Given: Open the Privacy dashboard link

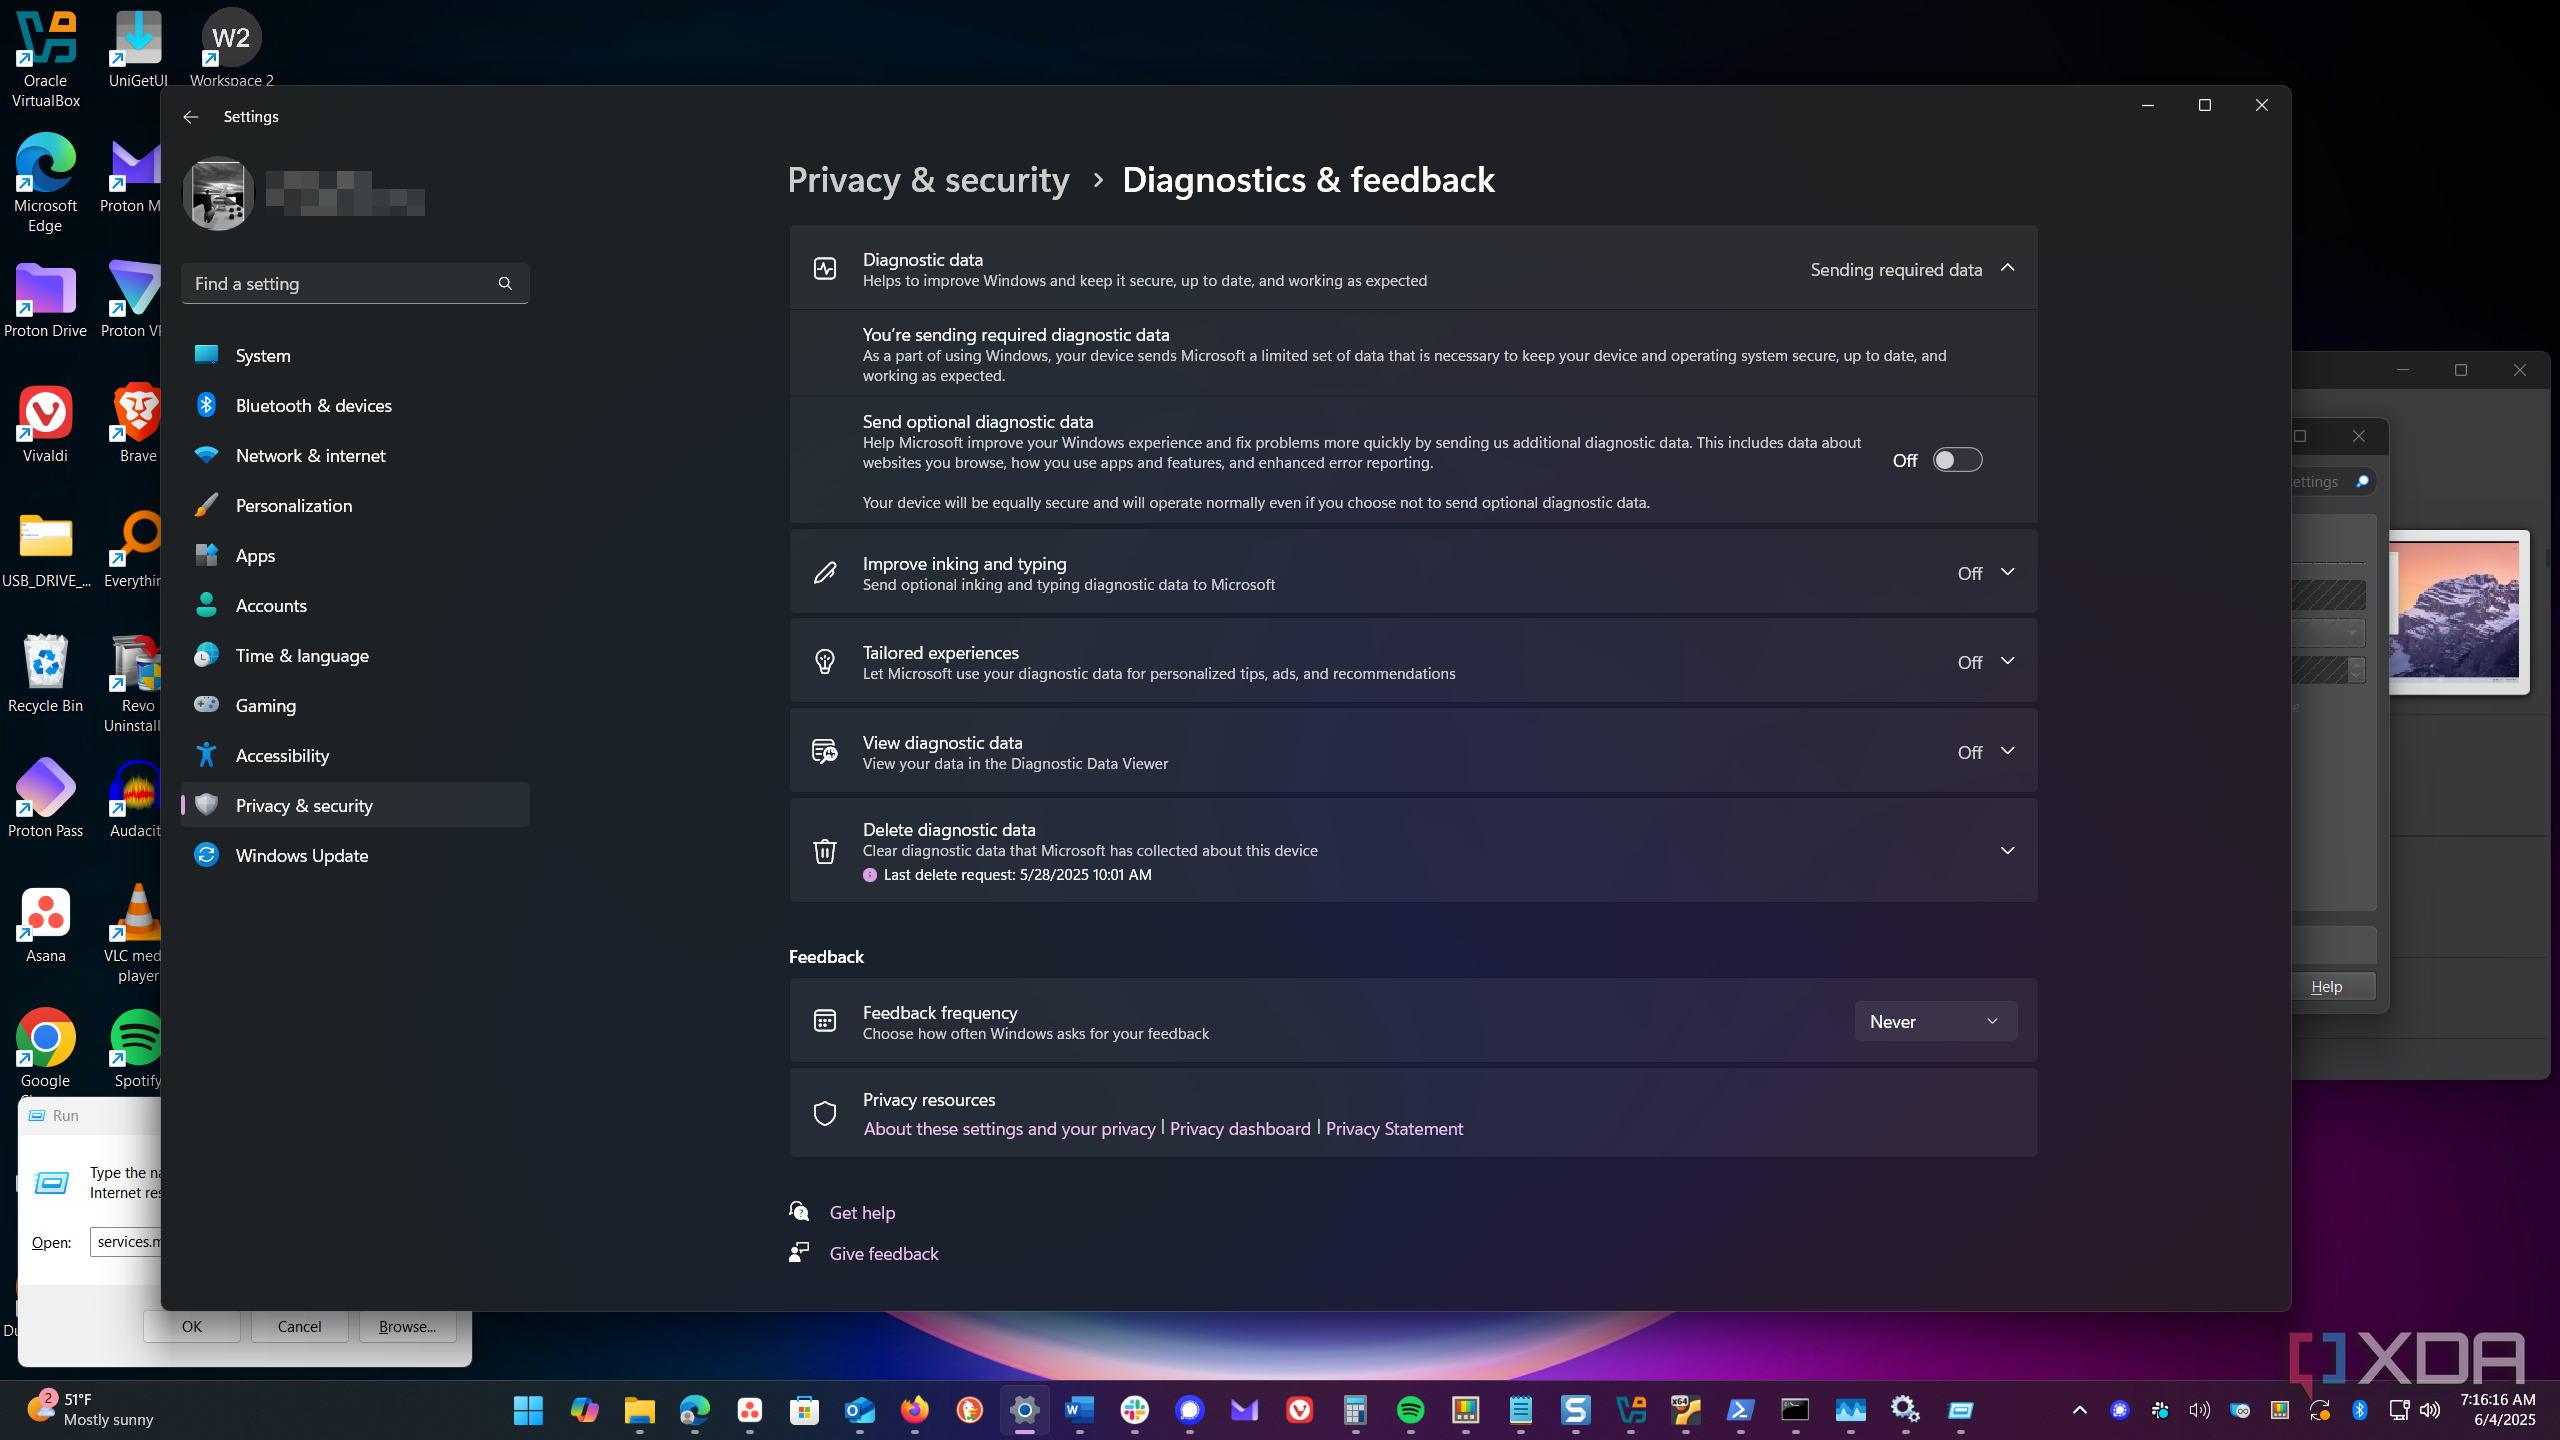Looking at the screenshot, I should coord(1239,1128).
